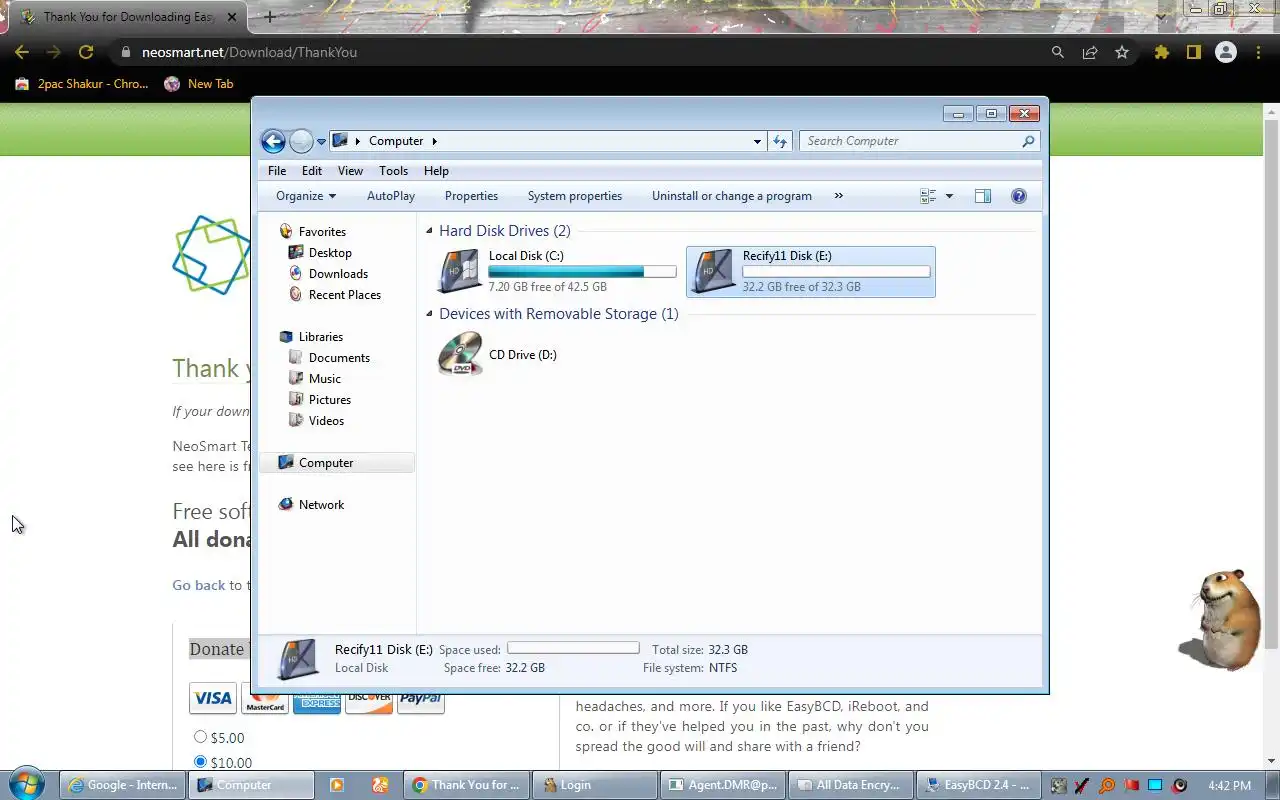Select Network in the navigation pane
Image resolution: width=1280 pixels, height=800 pixels.
pyautogui.click(x=321, y=505)
